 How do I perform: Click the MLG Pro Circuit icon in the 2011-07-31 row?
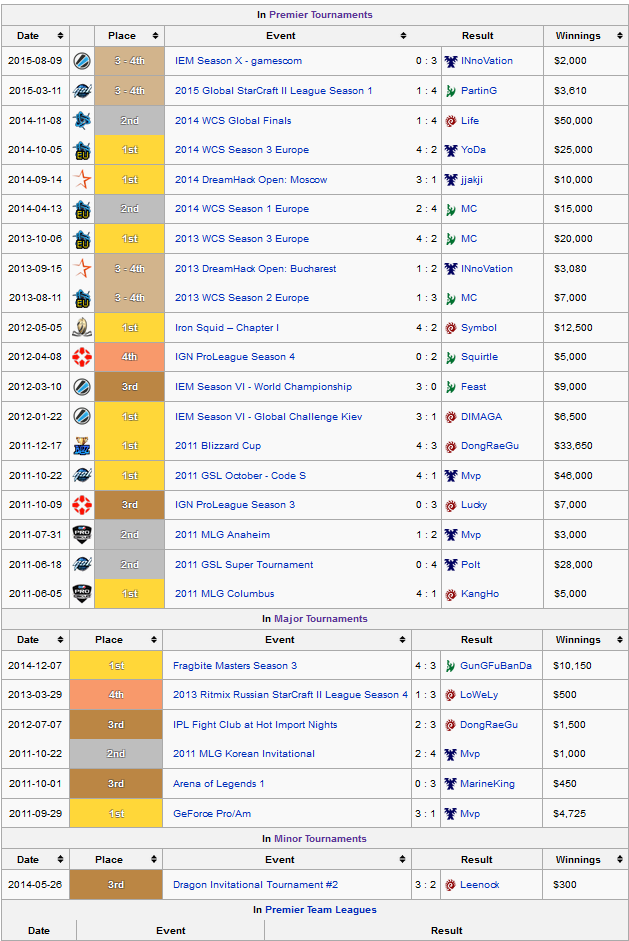click(x=82, y=535)
